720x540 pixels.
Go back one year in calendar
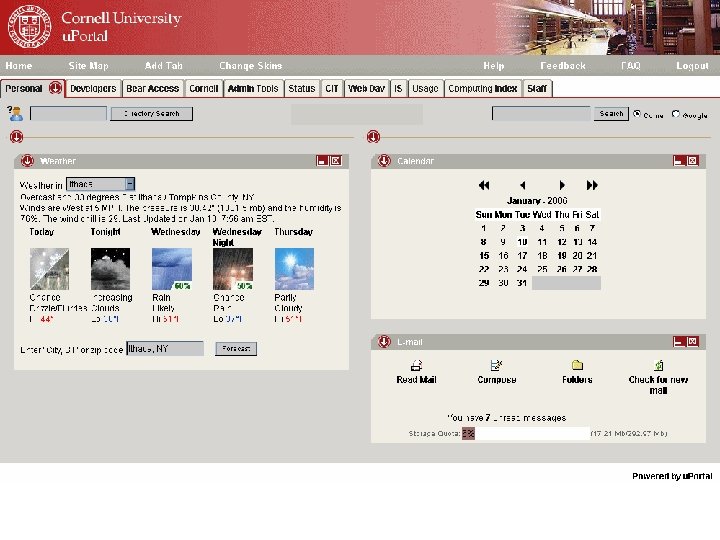tap(484, 186)
